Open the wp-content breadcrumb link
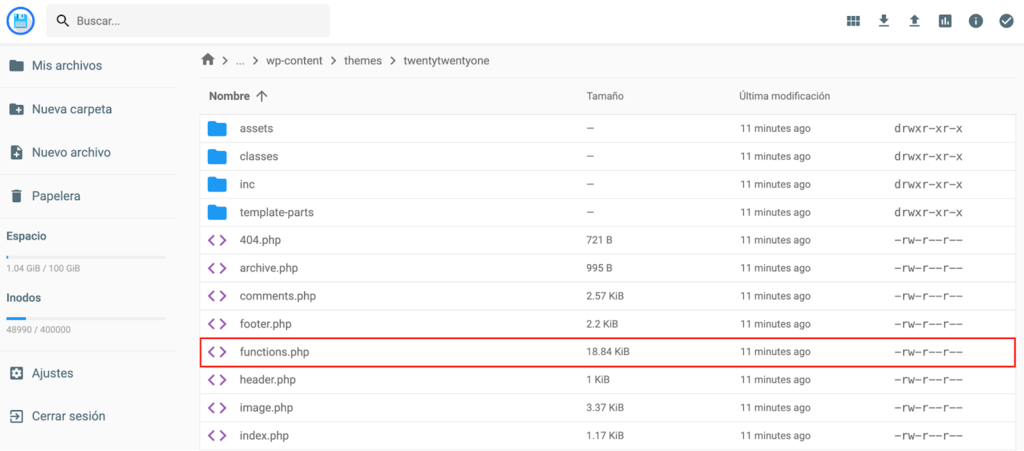The image size is (1024, 451). [294, 60]
